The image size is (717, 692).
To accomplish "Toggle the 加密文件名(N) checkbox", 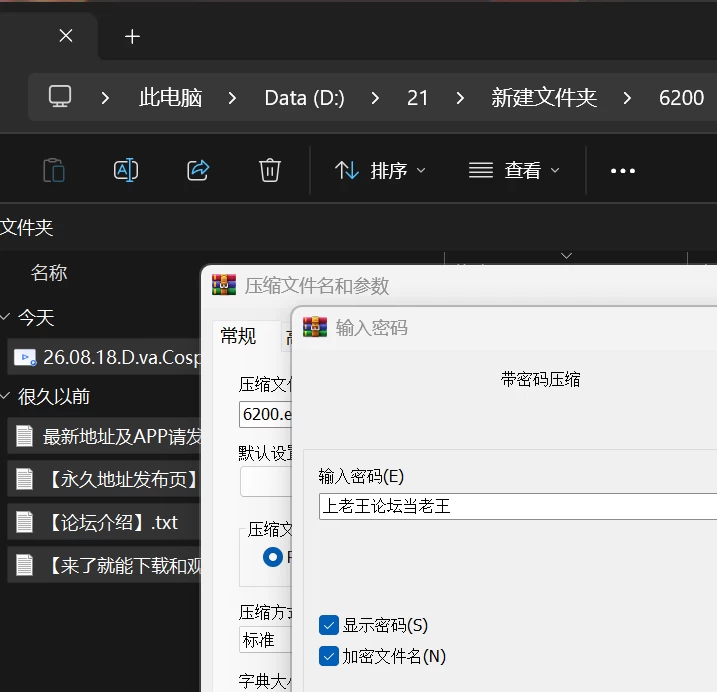I will pyautogui.click(x=328, y=656).
